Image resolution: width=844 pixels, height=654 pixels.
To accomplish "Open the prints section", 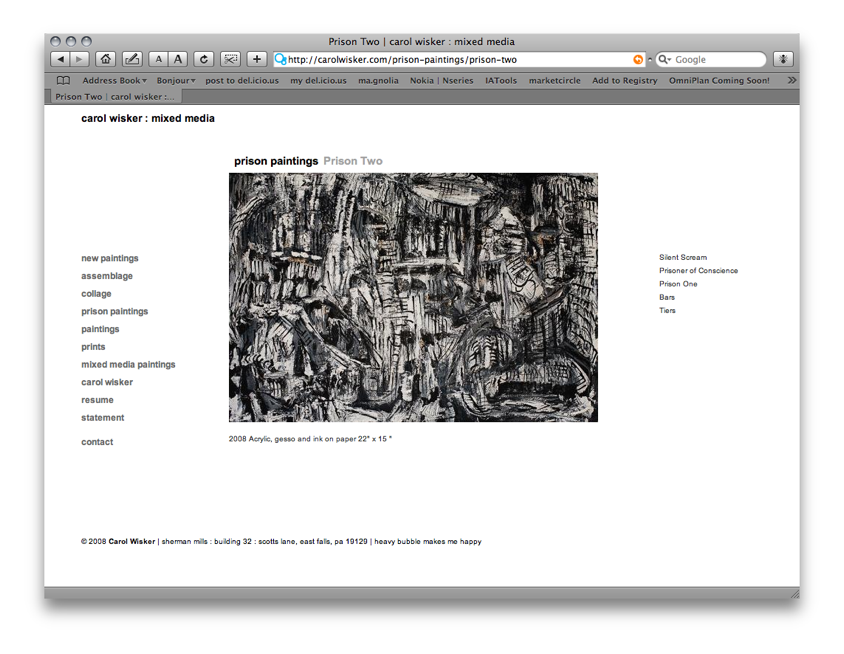I will 93,347.
